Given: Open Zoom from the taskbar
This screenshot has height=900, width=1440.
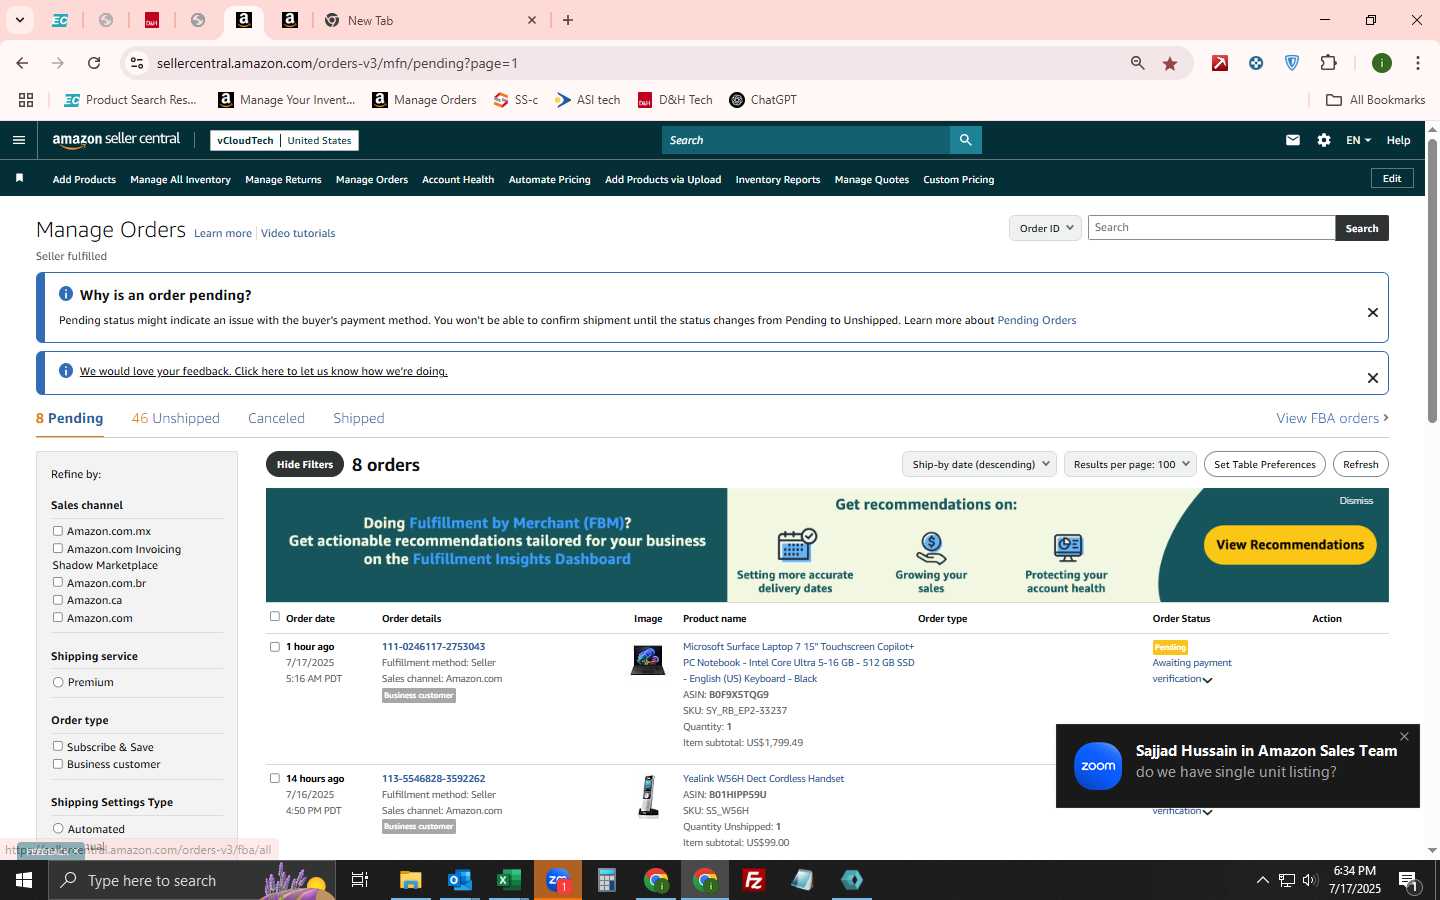Looking at the screenshot, I should click(x=557, y=880).
